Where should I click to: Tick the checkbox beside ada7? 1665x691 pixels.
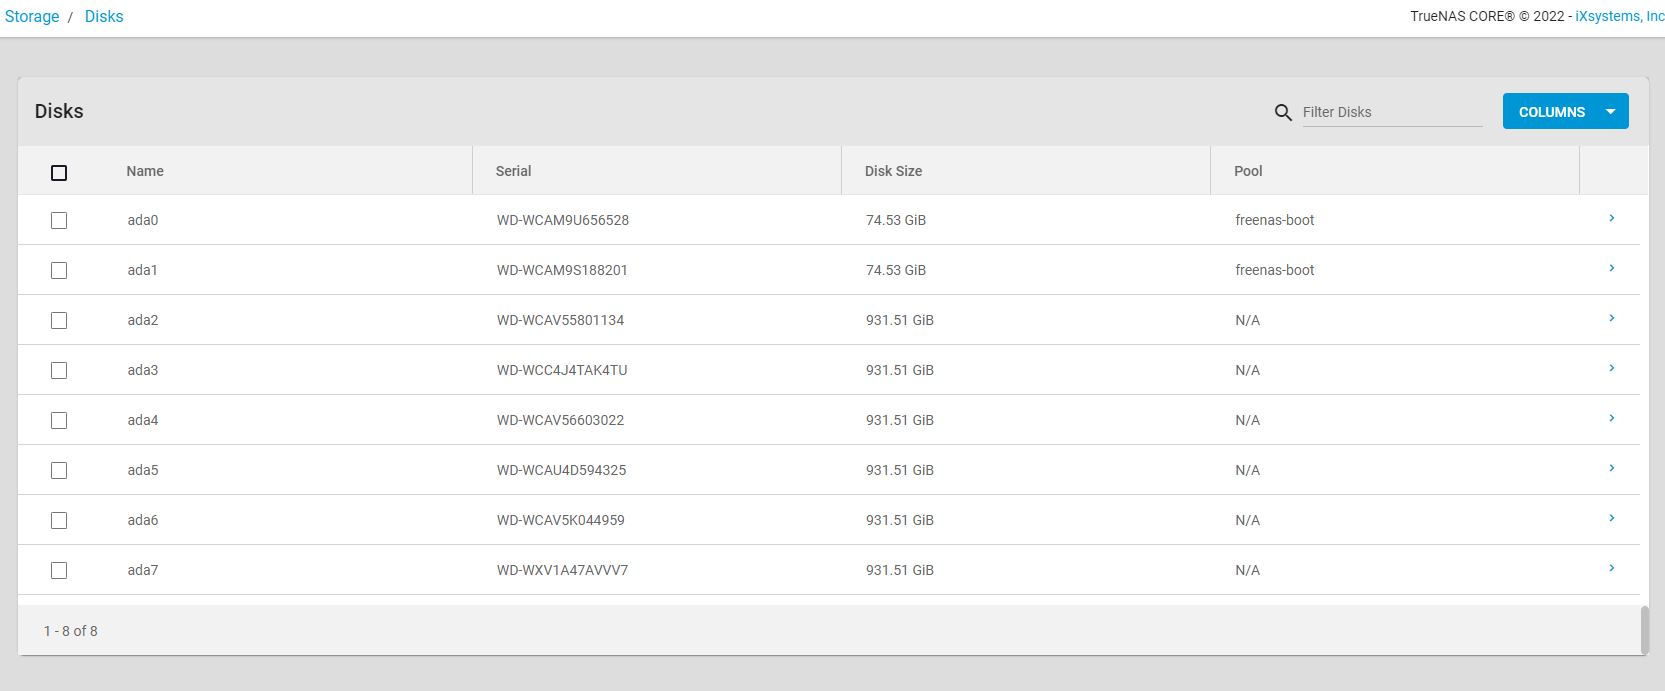59,570
